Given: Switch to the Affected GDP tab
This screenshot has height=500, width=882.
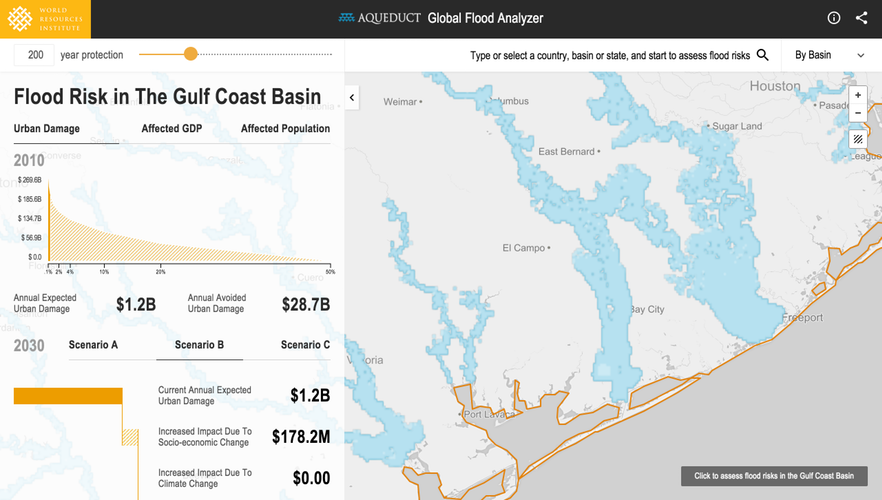Looking at the screenshot, I should coord(172,129).
